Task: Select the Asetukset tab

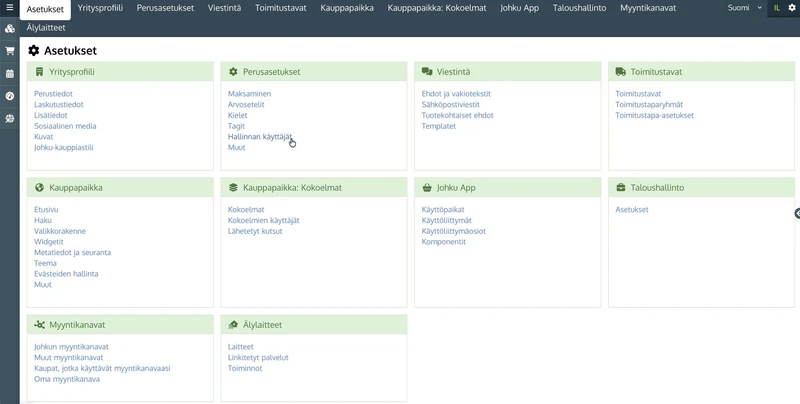Action: pyautogui.click(x=45, y=9)
